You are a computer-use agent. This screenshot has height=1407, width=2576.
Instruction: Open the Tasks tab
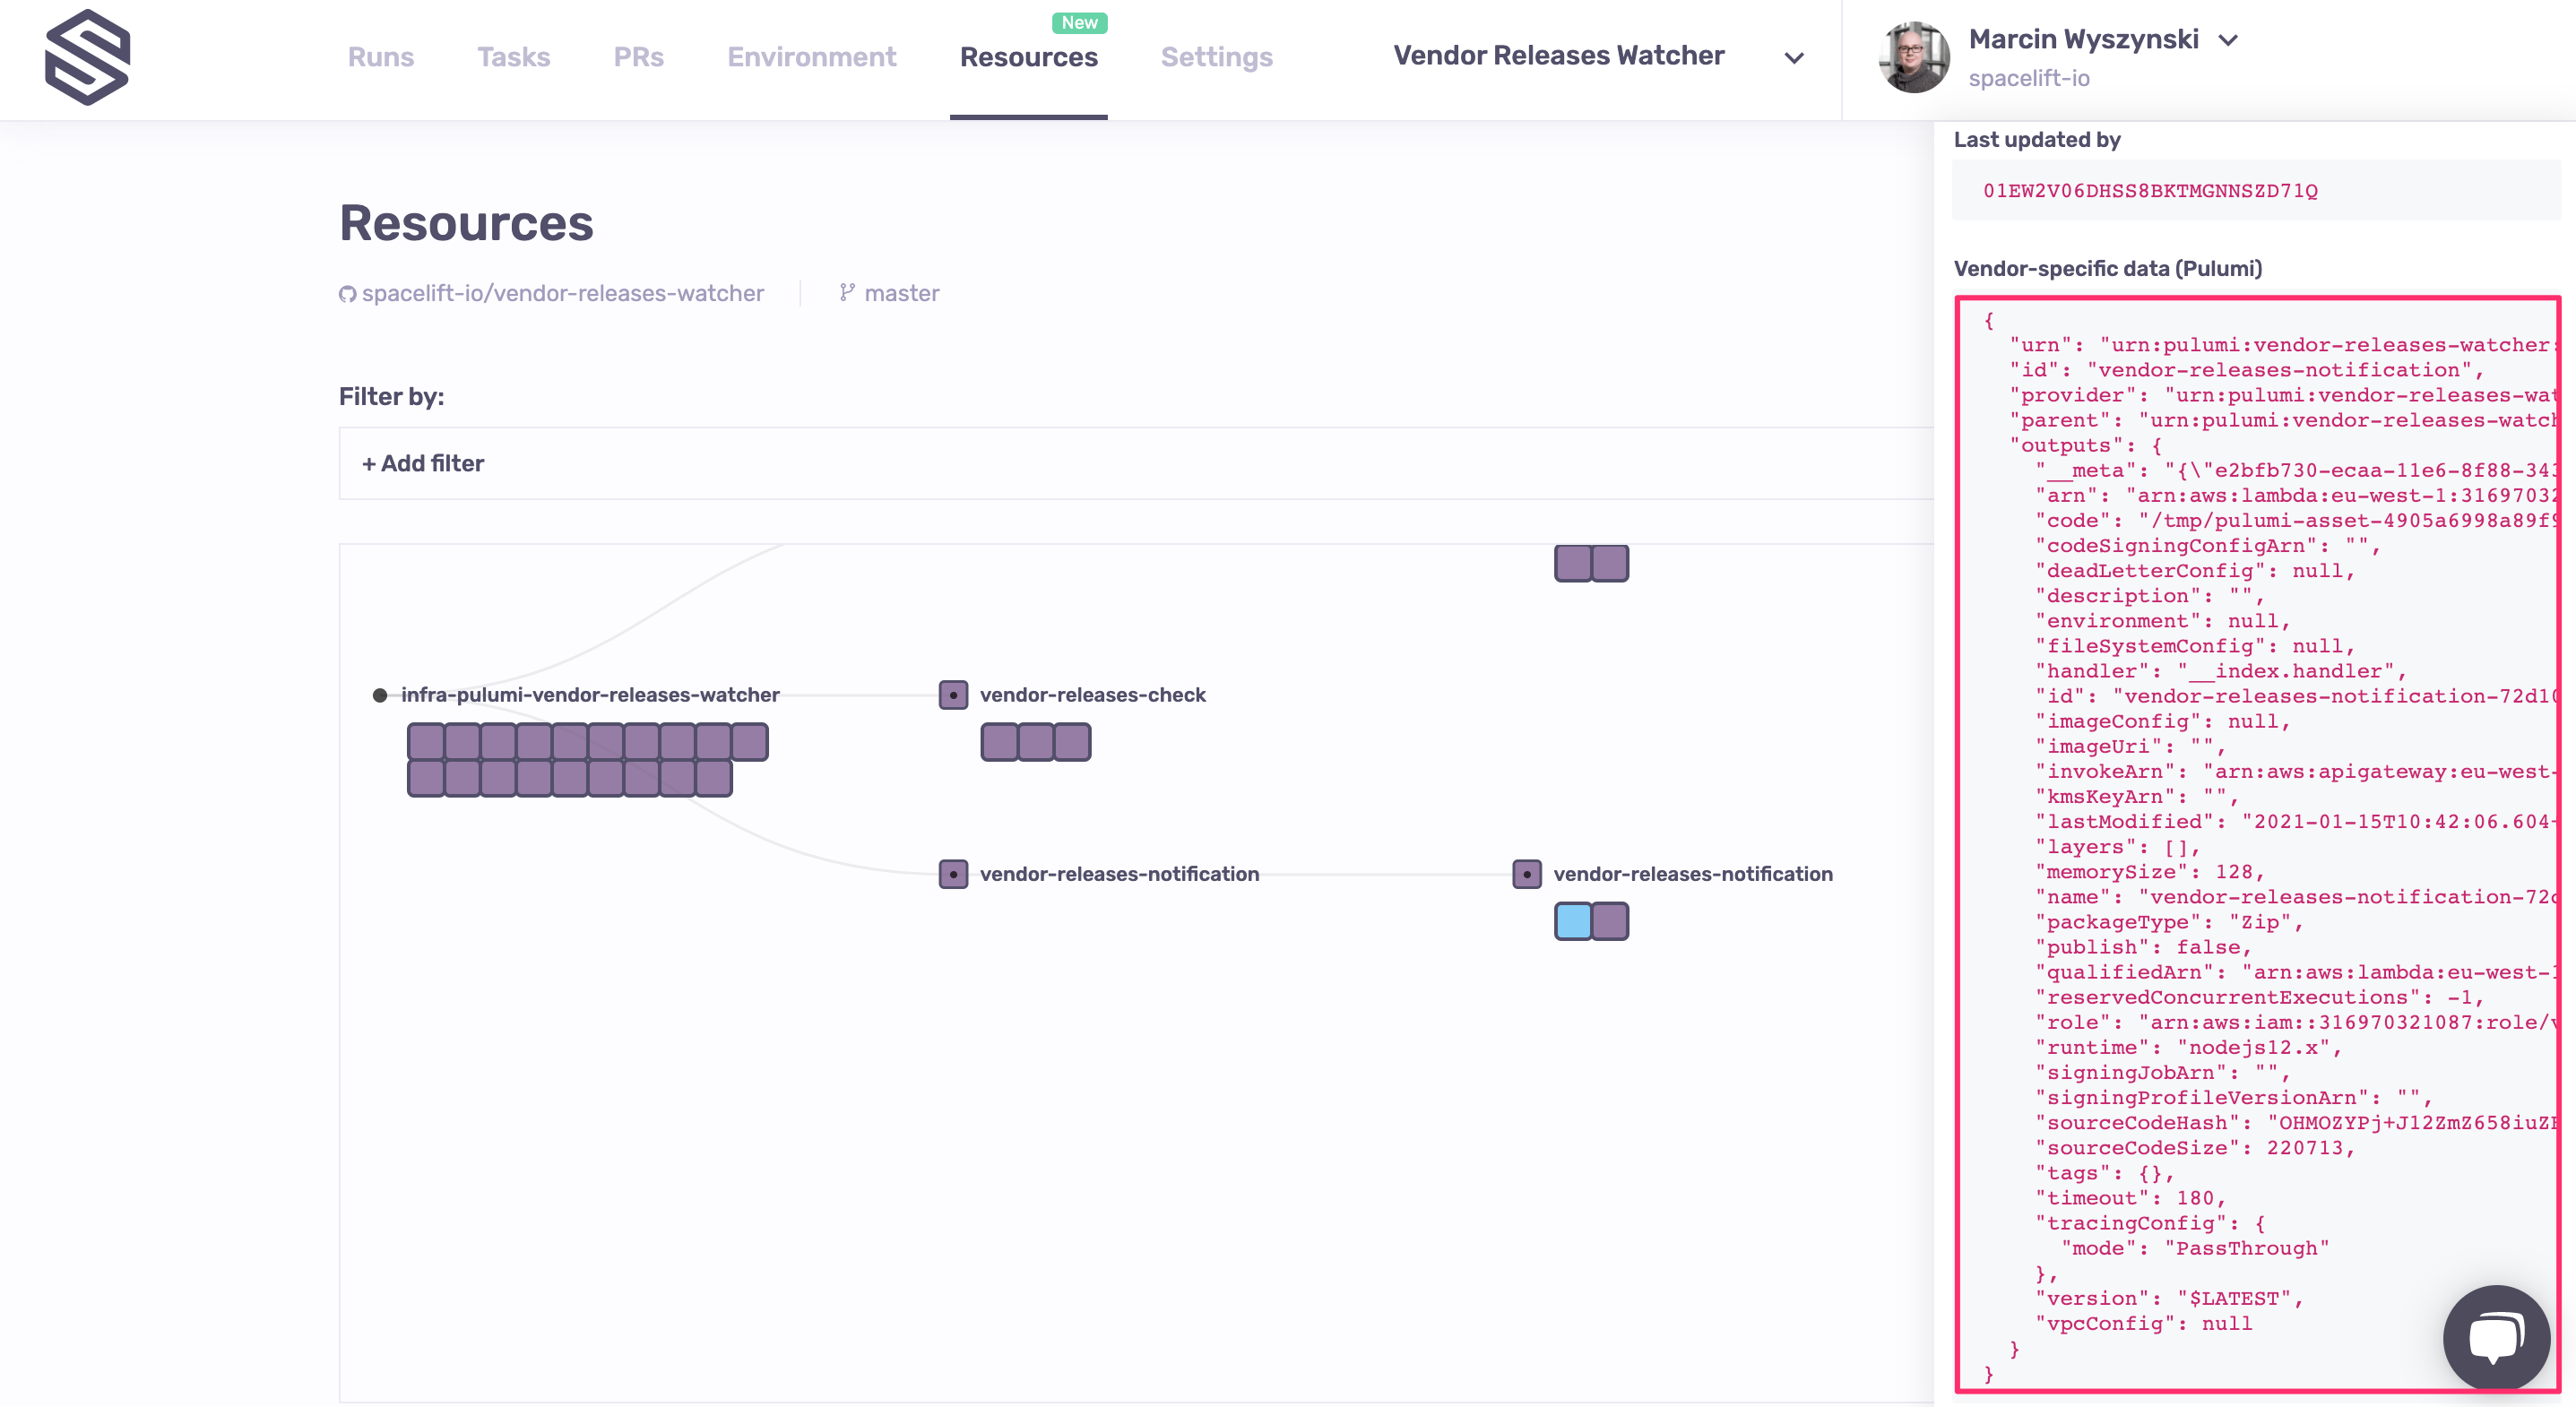[513, 57]
